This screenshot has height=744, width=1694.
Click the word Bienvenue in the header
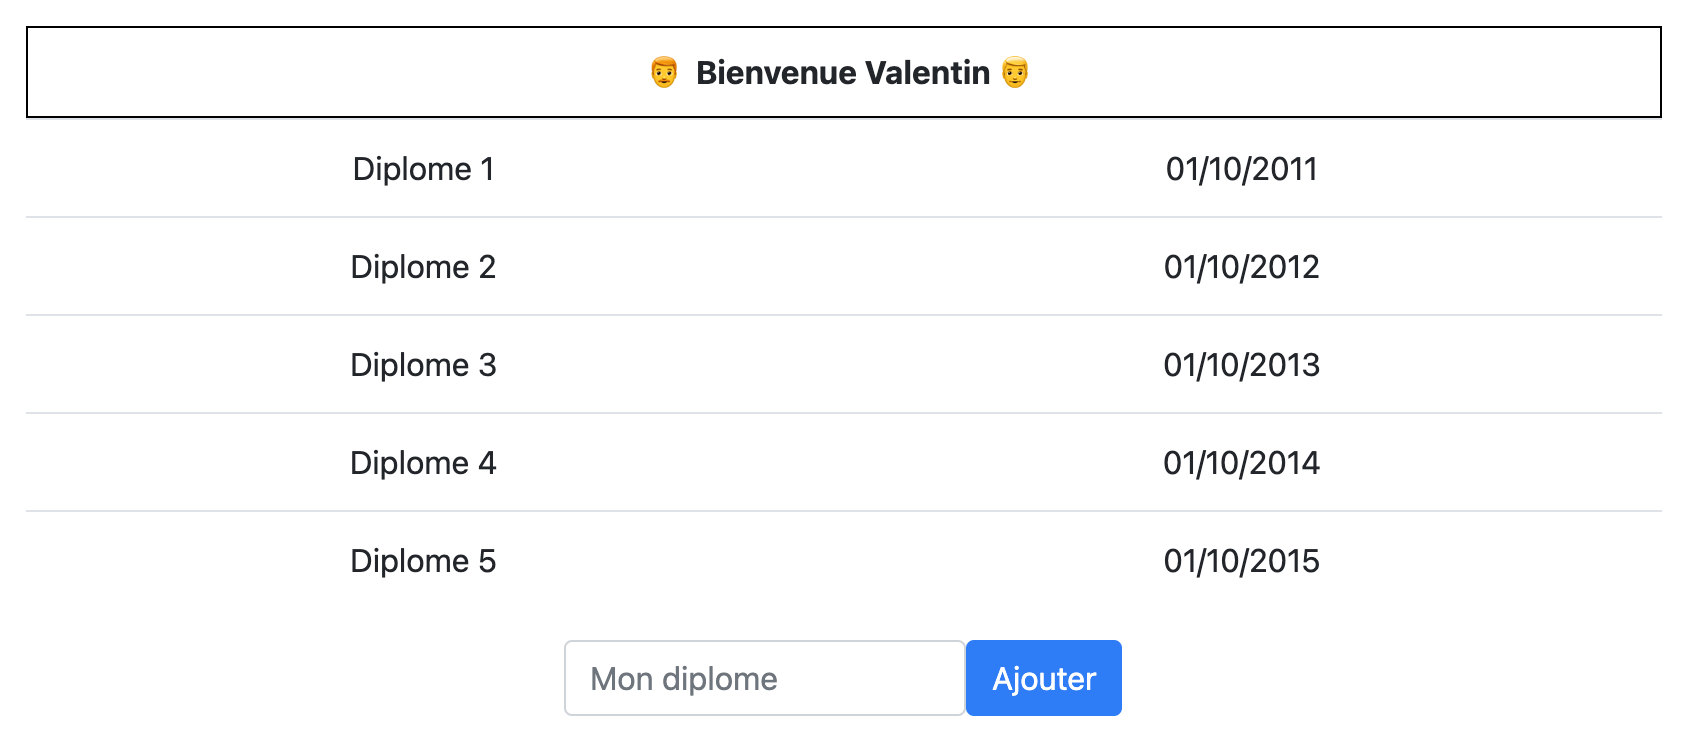pos(776,73)
